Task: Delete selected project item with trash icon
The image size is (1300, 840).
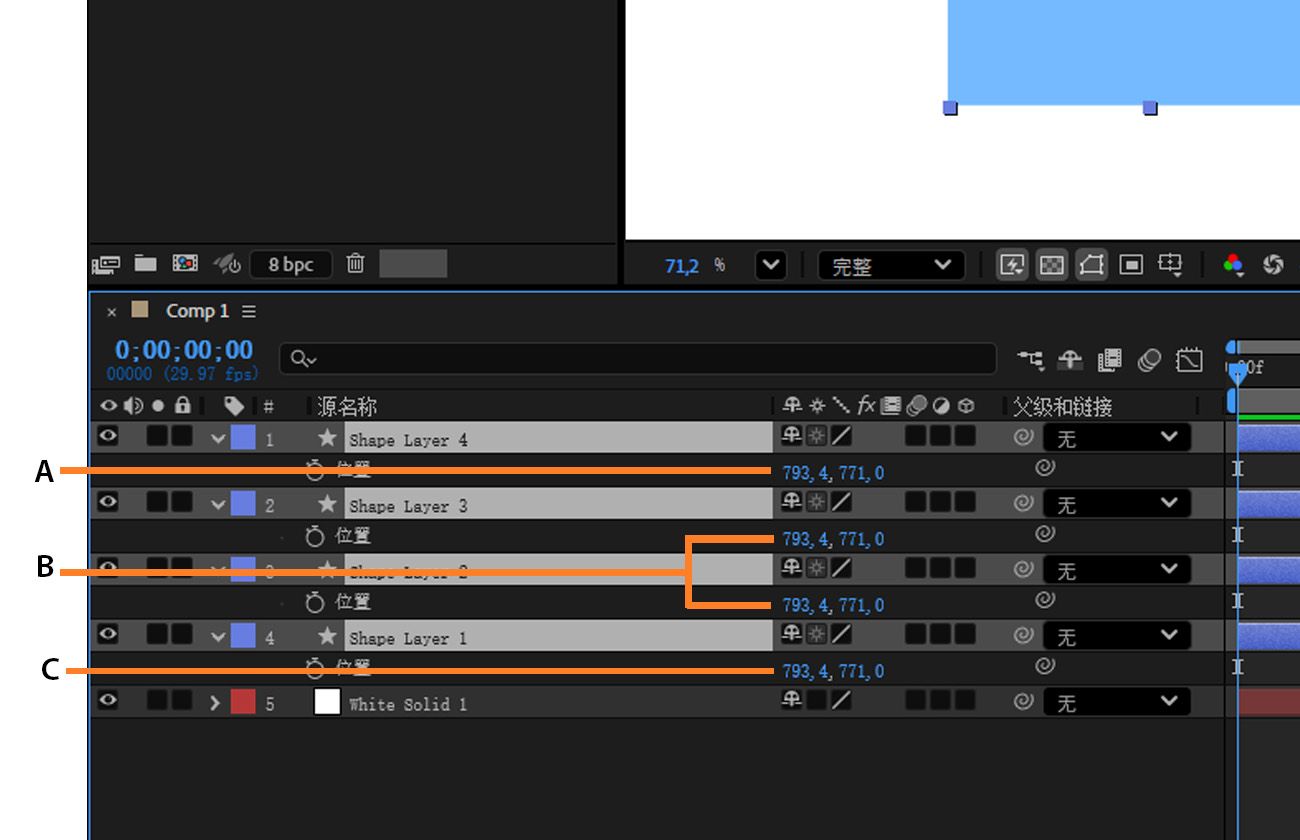Action: click(x=355, y=263)
